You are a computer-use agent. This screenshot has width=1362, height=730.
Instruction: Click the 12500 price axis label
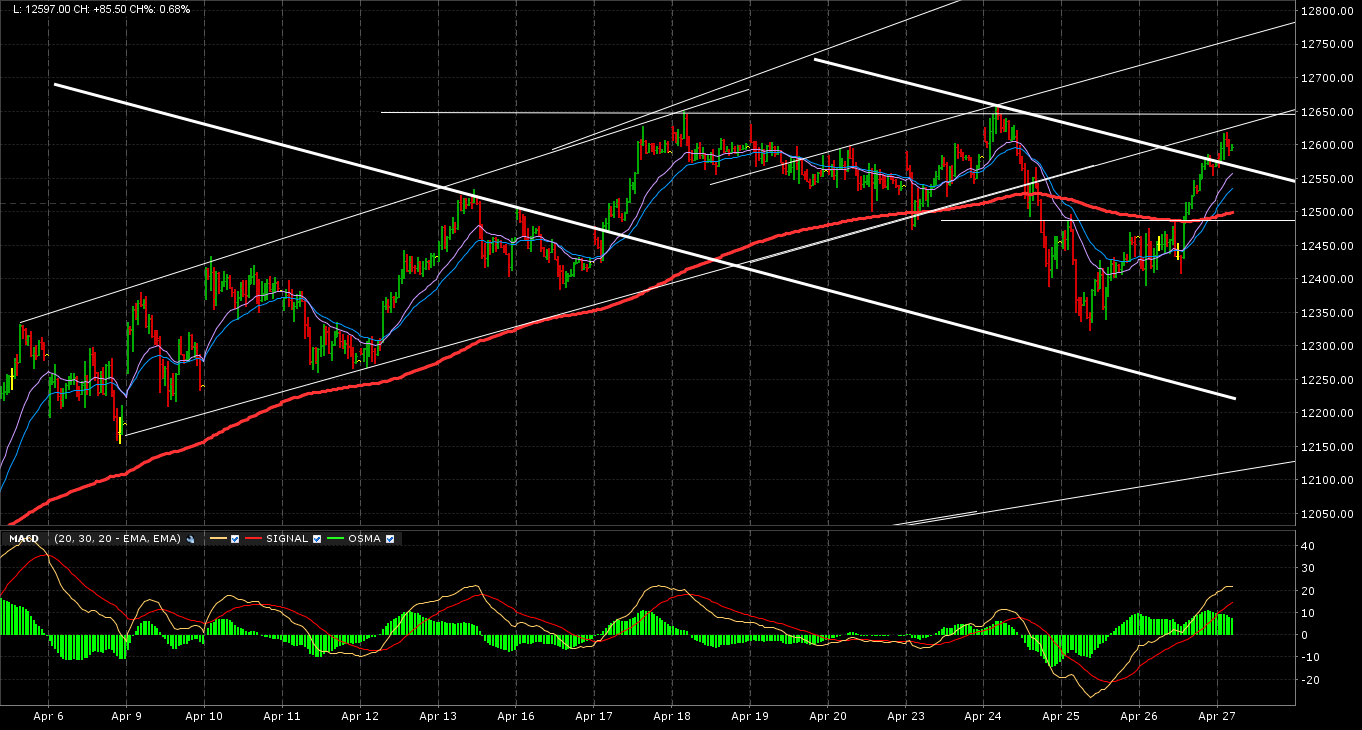[x=1326, y=212]
